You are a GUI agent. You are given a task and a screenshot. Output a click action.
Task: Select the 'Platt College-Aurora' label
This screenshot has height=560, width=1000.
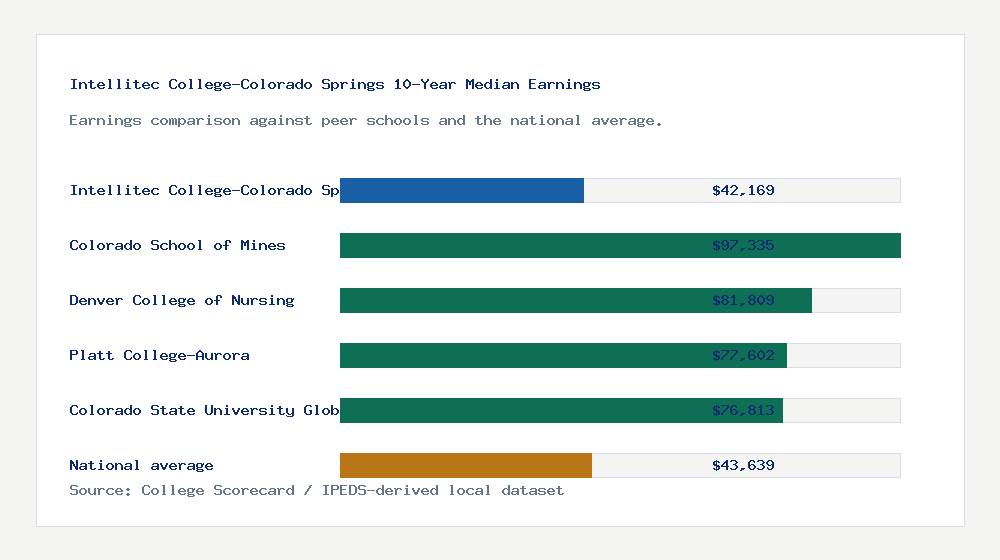[x=159, y=355]
